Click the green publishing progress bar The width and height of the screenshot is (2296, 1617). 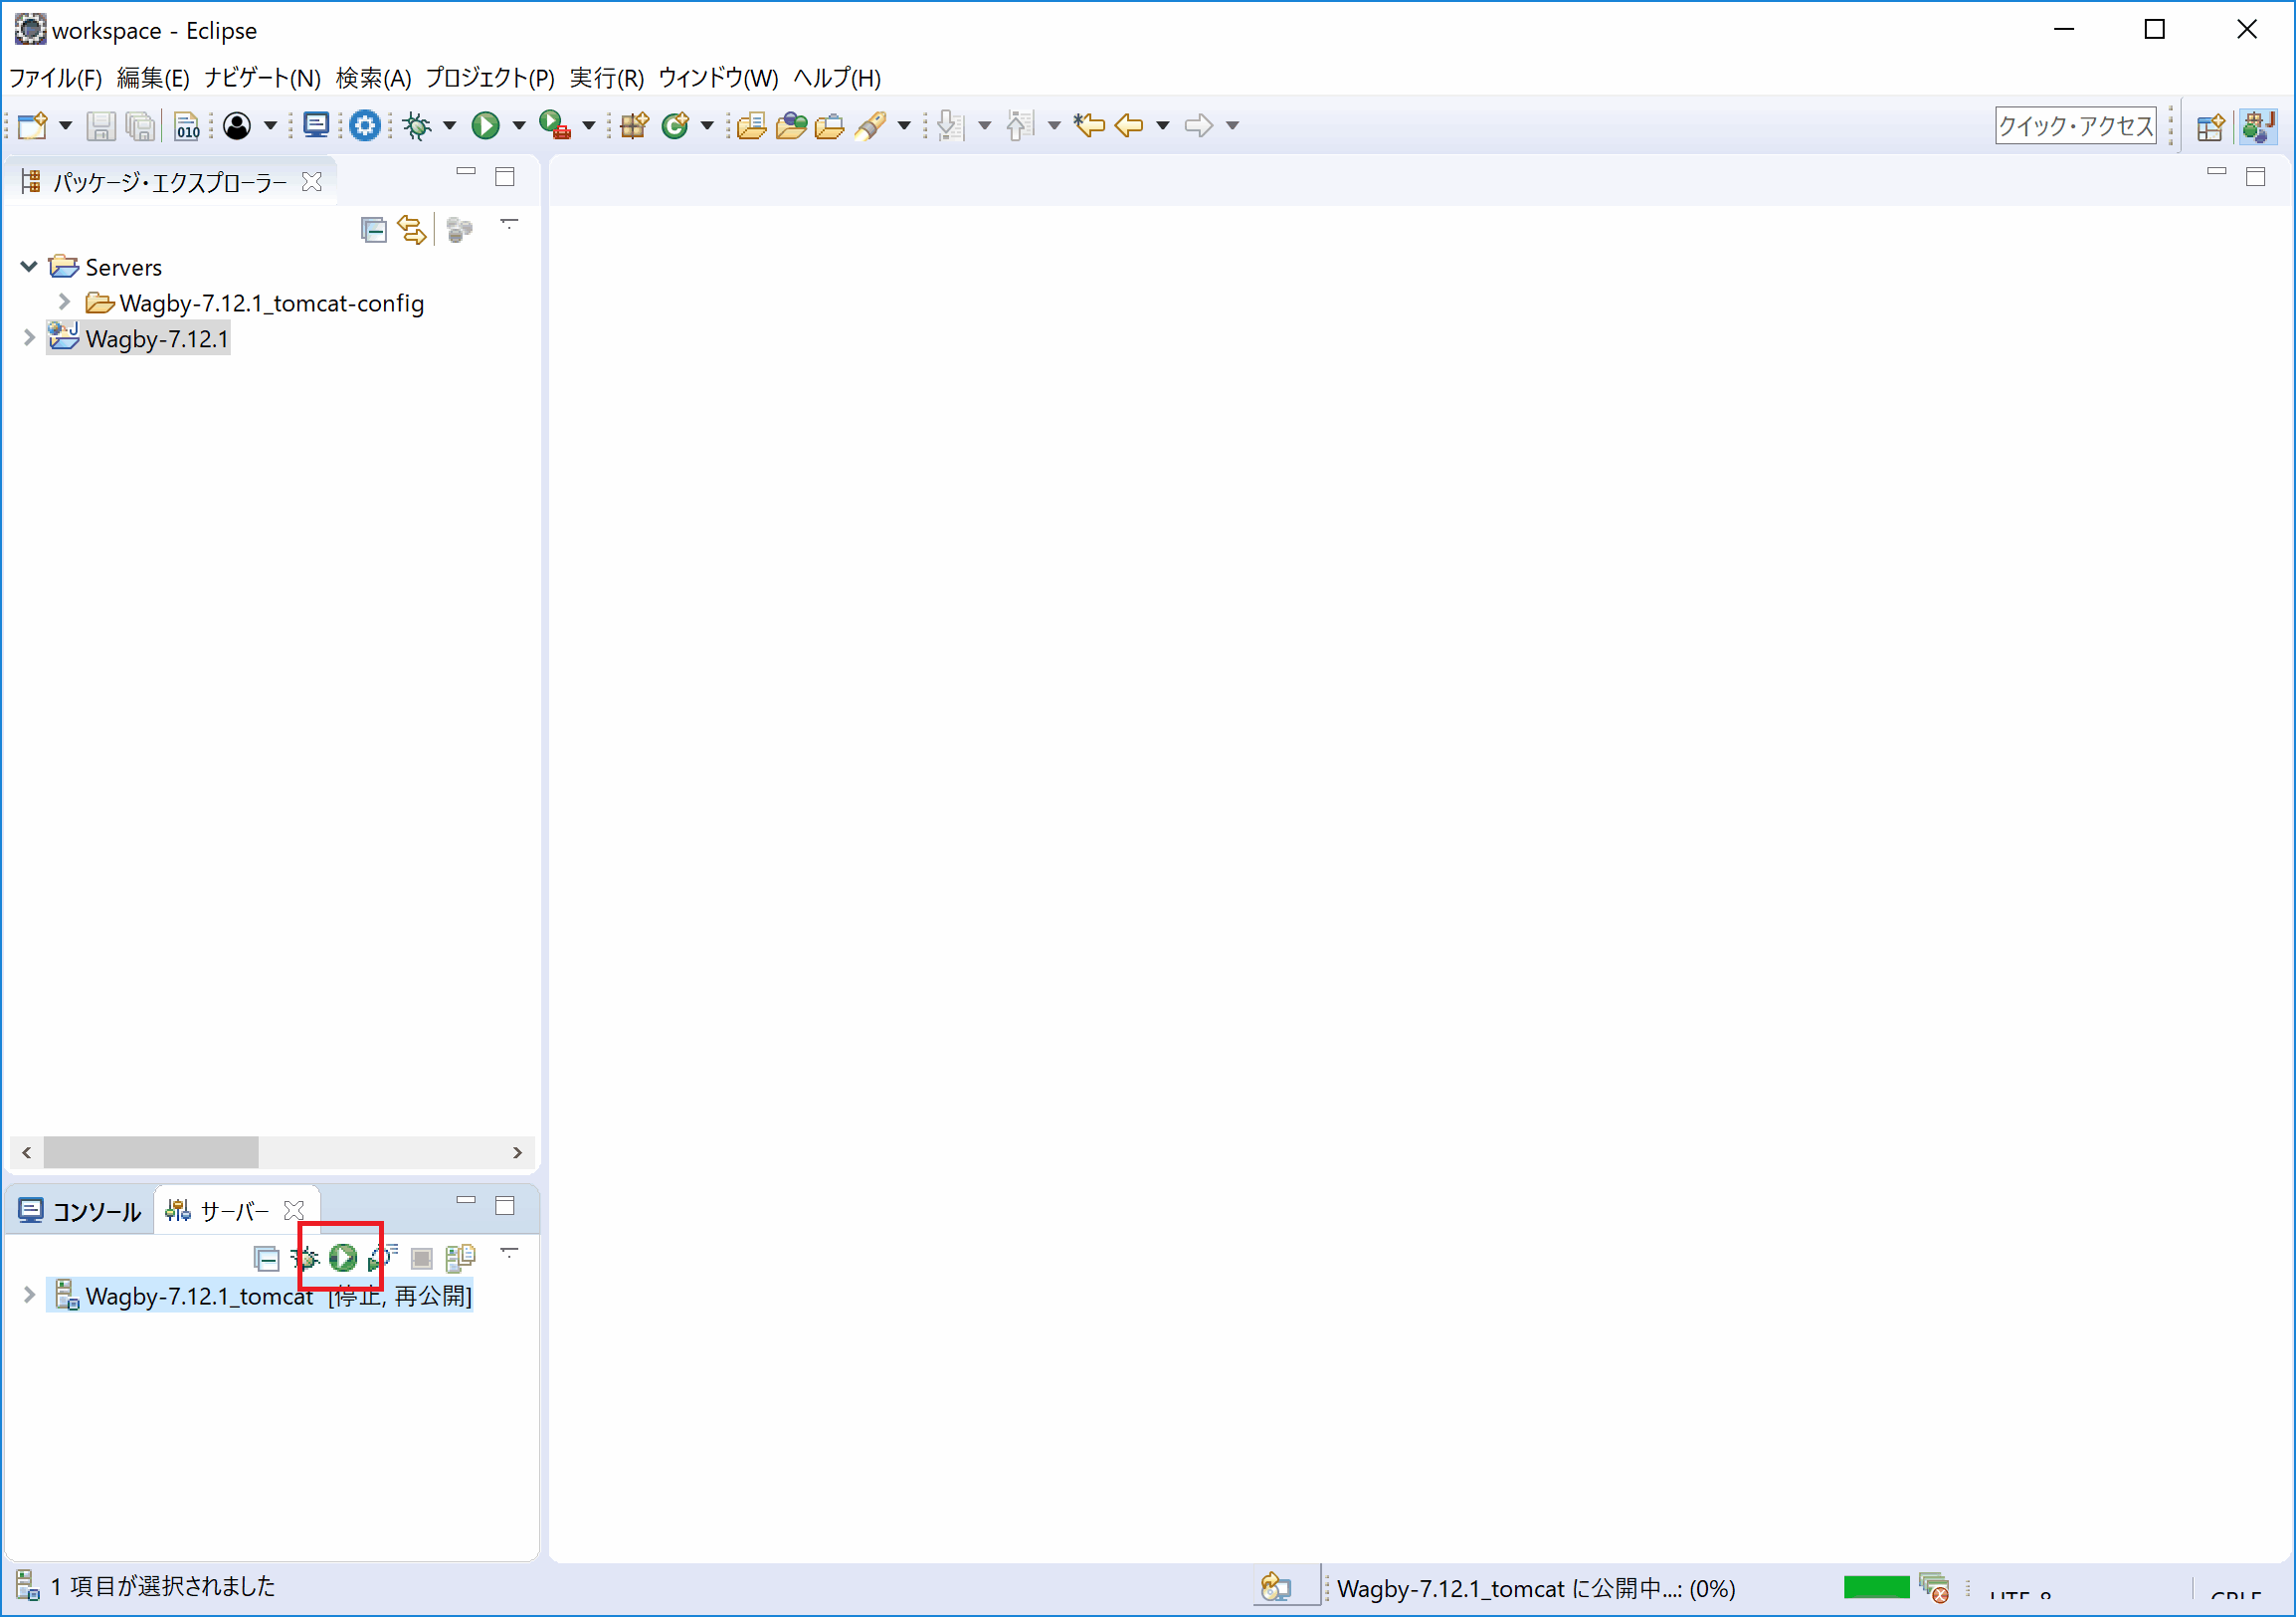[1876, 1588]
